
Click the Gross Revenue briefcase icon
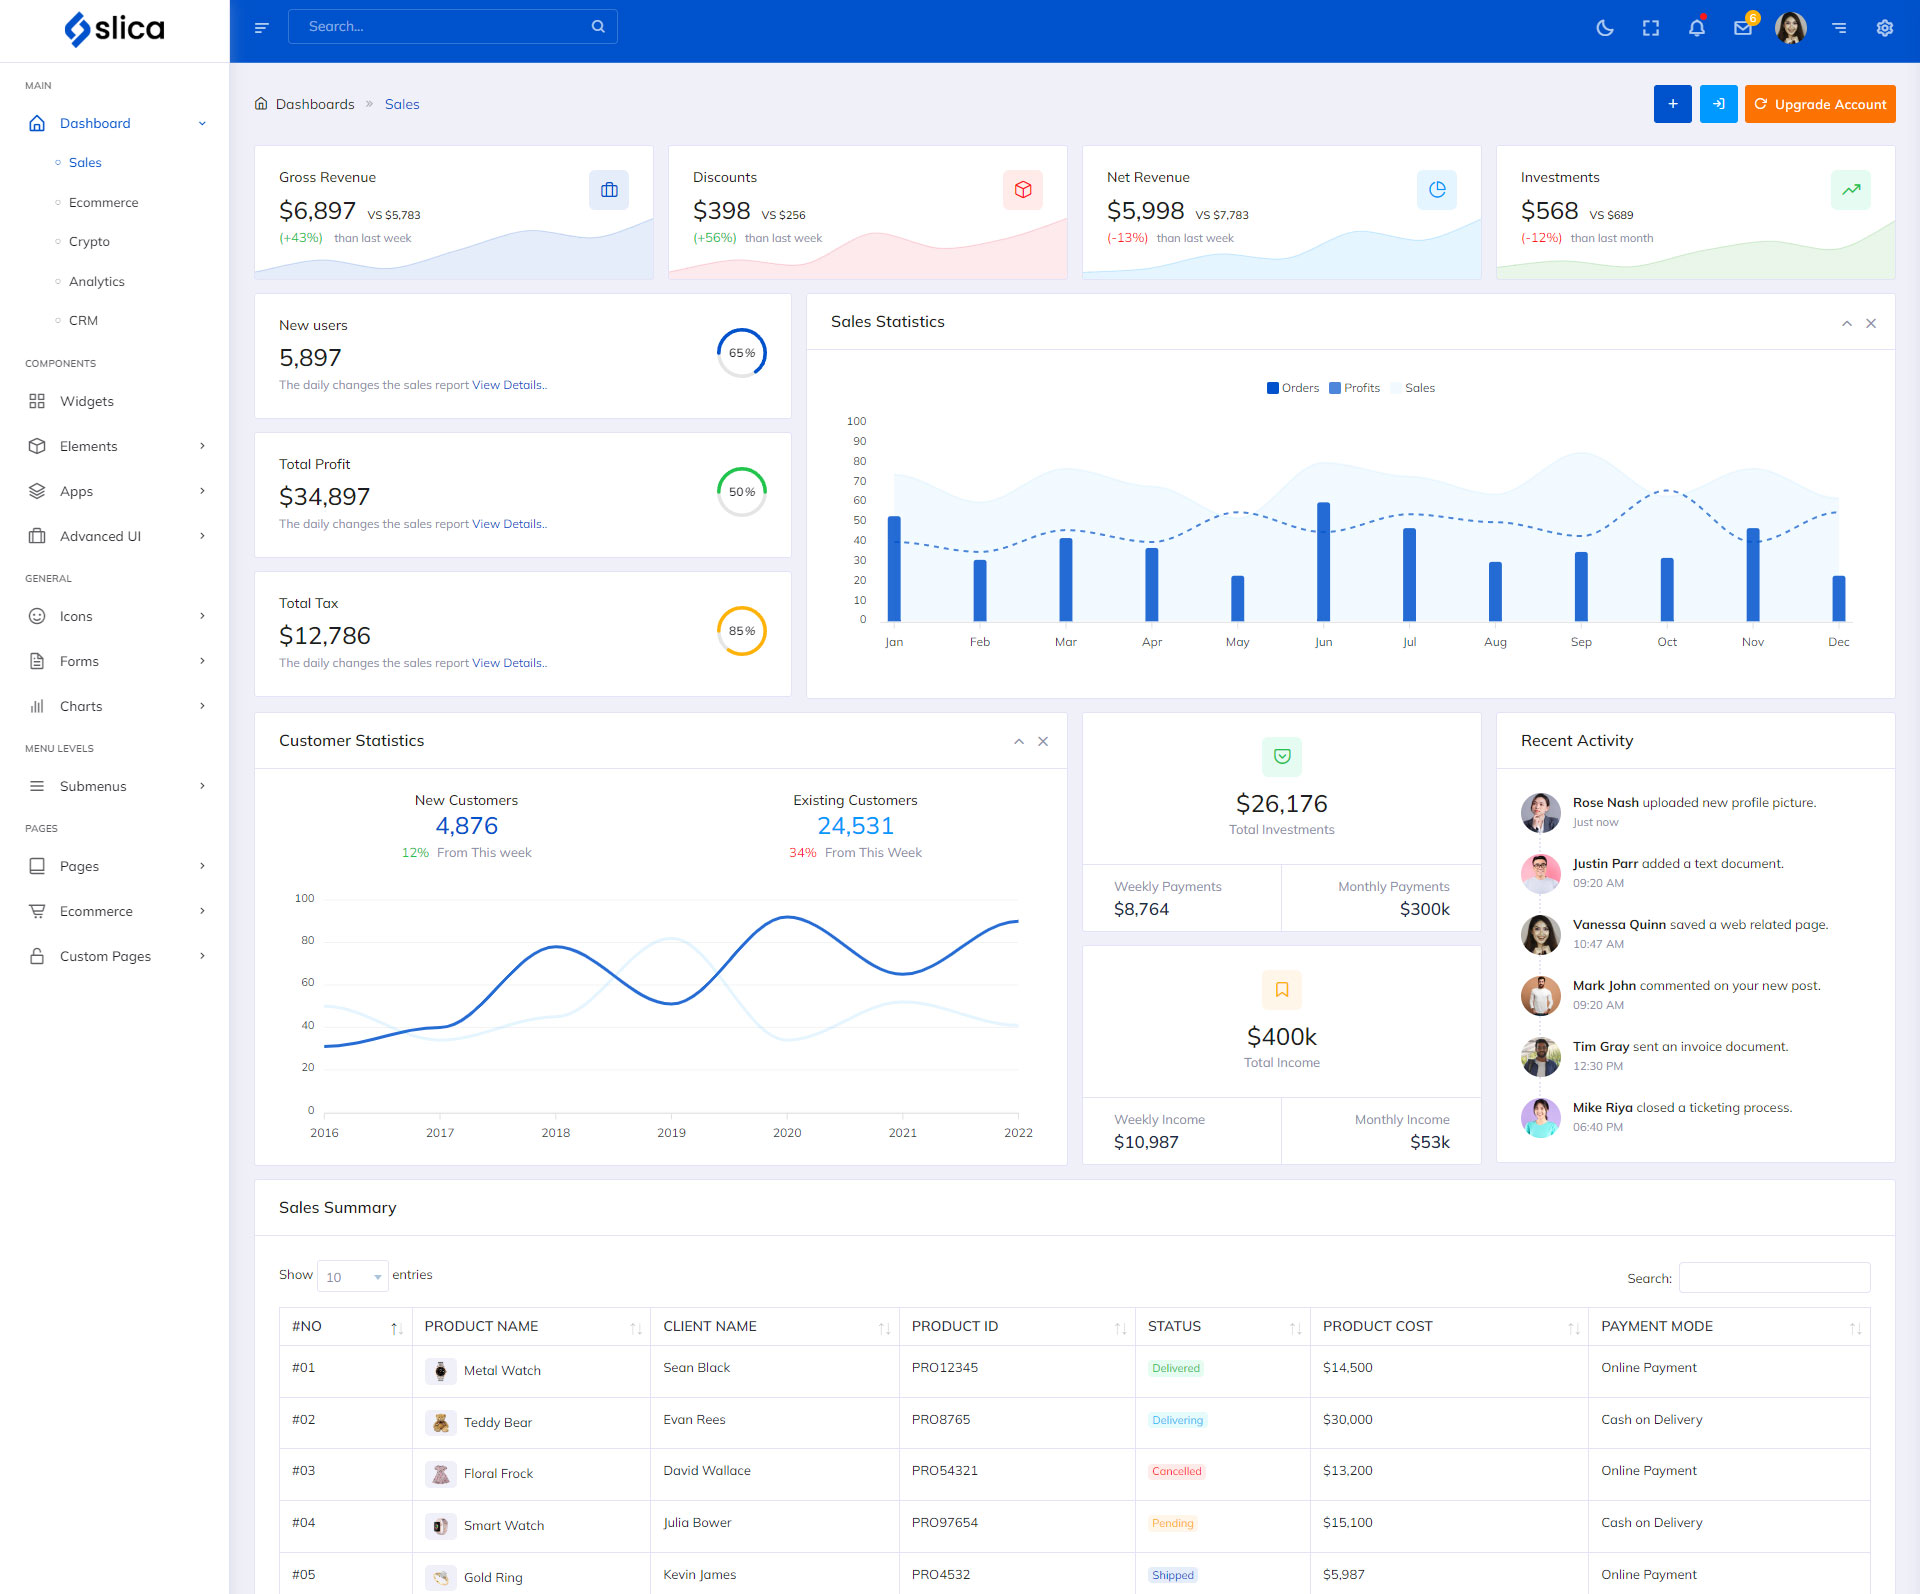(x=609, y=190)
